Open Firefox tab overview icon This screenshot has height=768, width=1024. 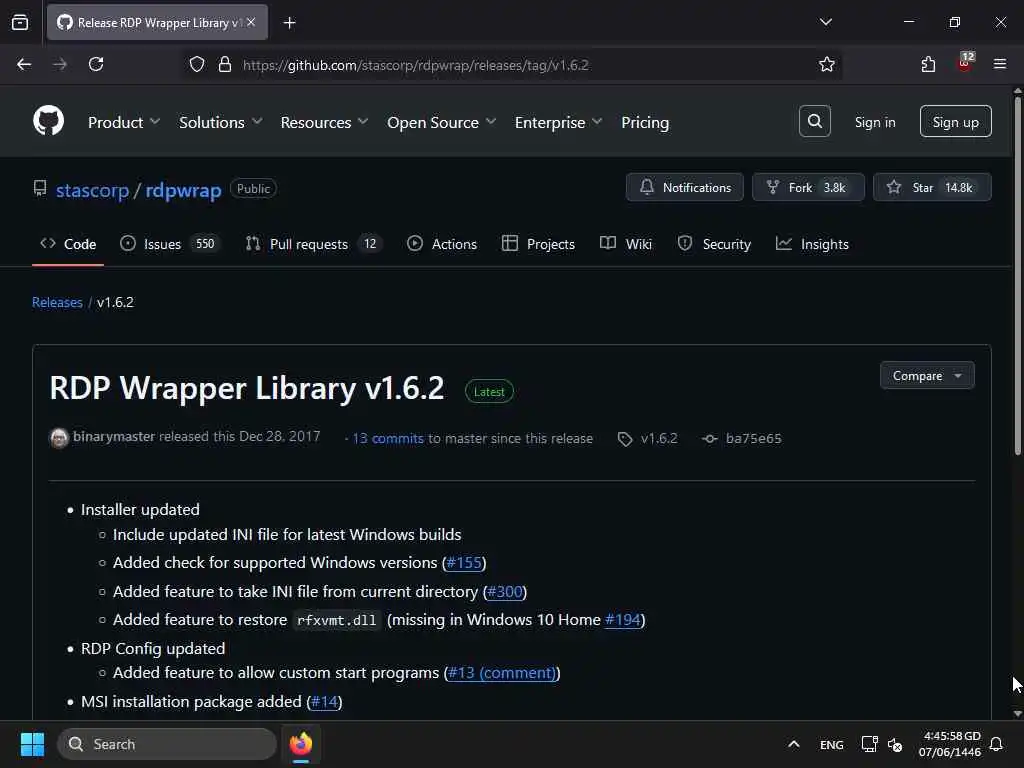[x=20, y=22]
